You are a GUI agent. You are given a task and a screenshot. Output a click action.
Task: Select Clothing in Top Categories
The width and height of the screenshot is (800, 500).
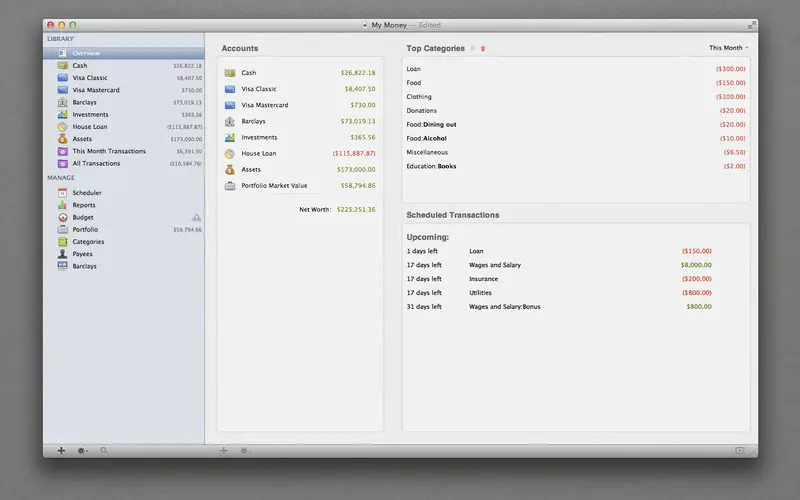tap(576, 96)
